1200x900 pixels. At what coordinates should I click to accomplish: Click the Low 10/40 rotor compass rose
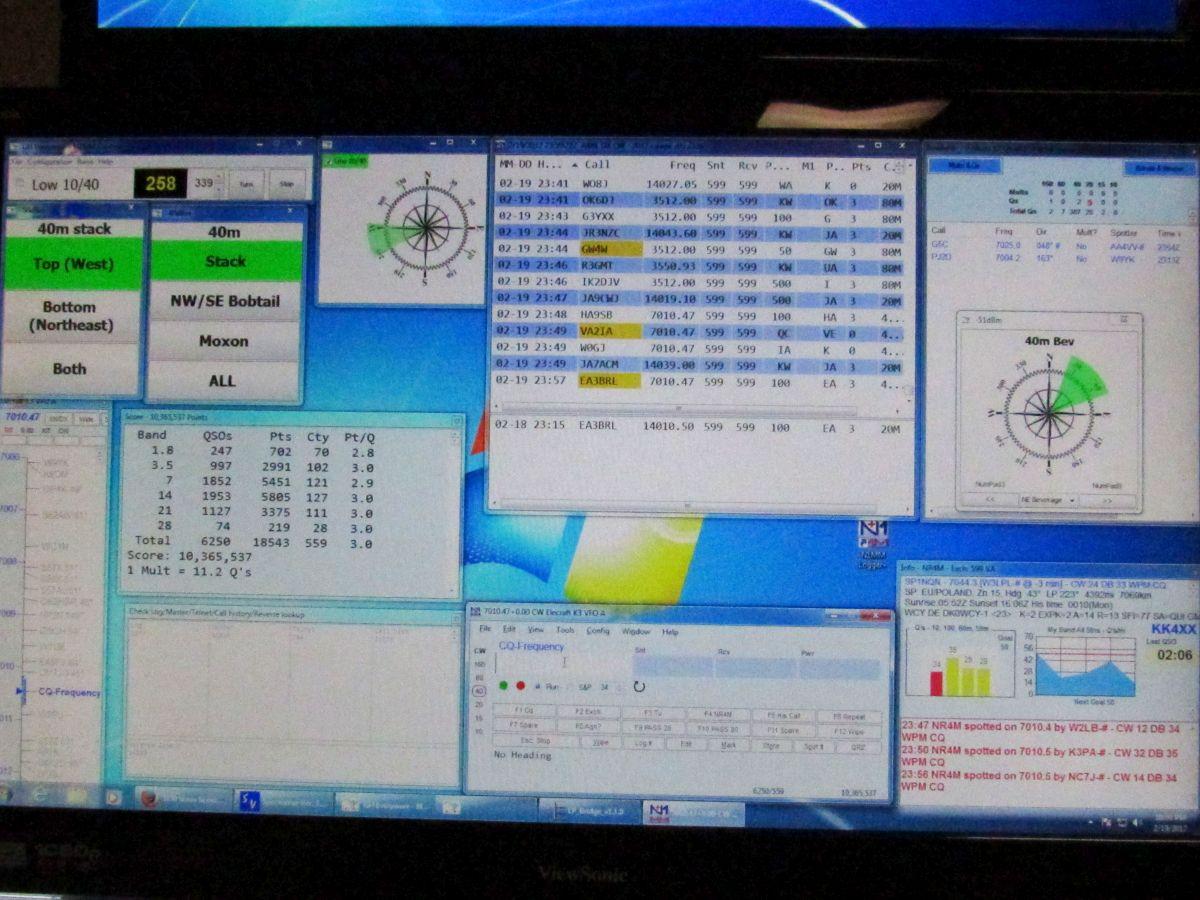click(426, 227)
